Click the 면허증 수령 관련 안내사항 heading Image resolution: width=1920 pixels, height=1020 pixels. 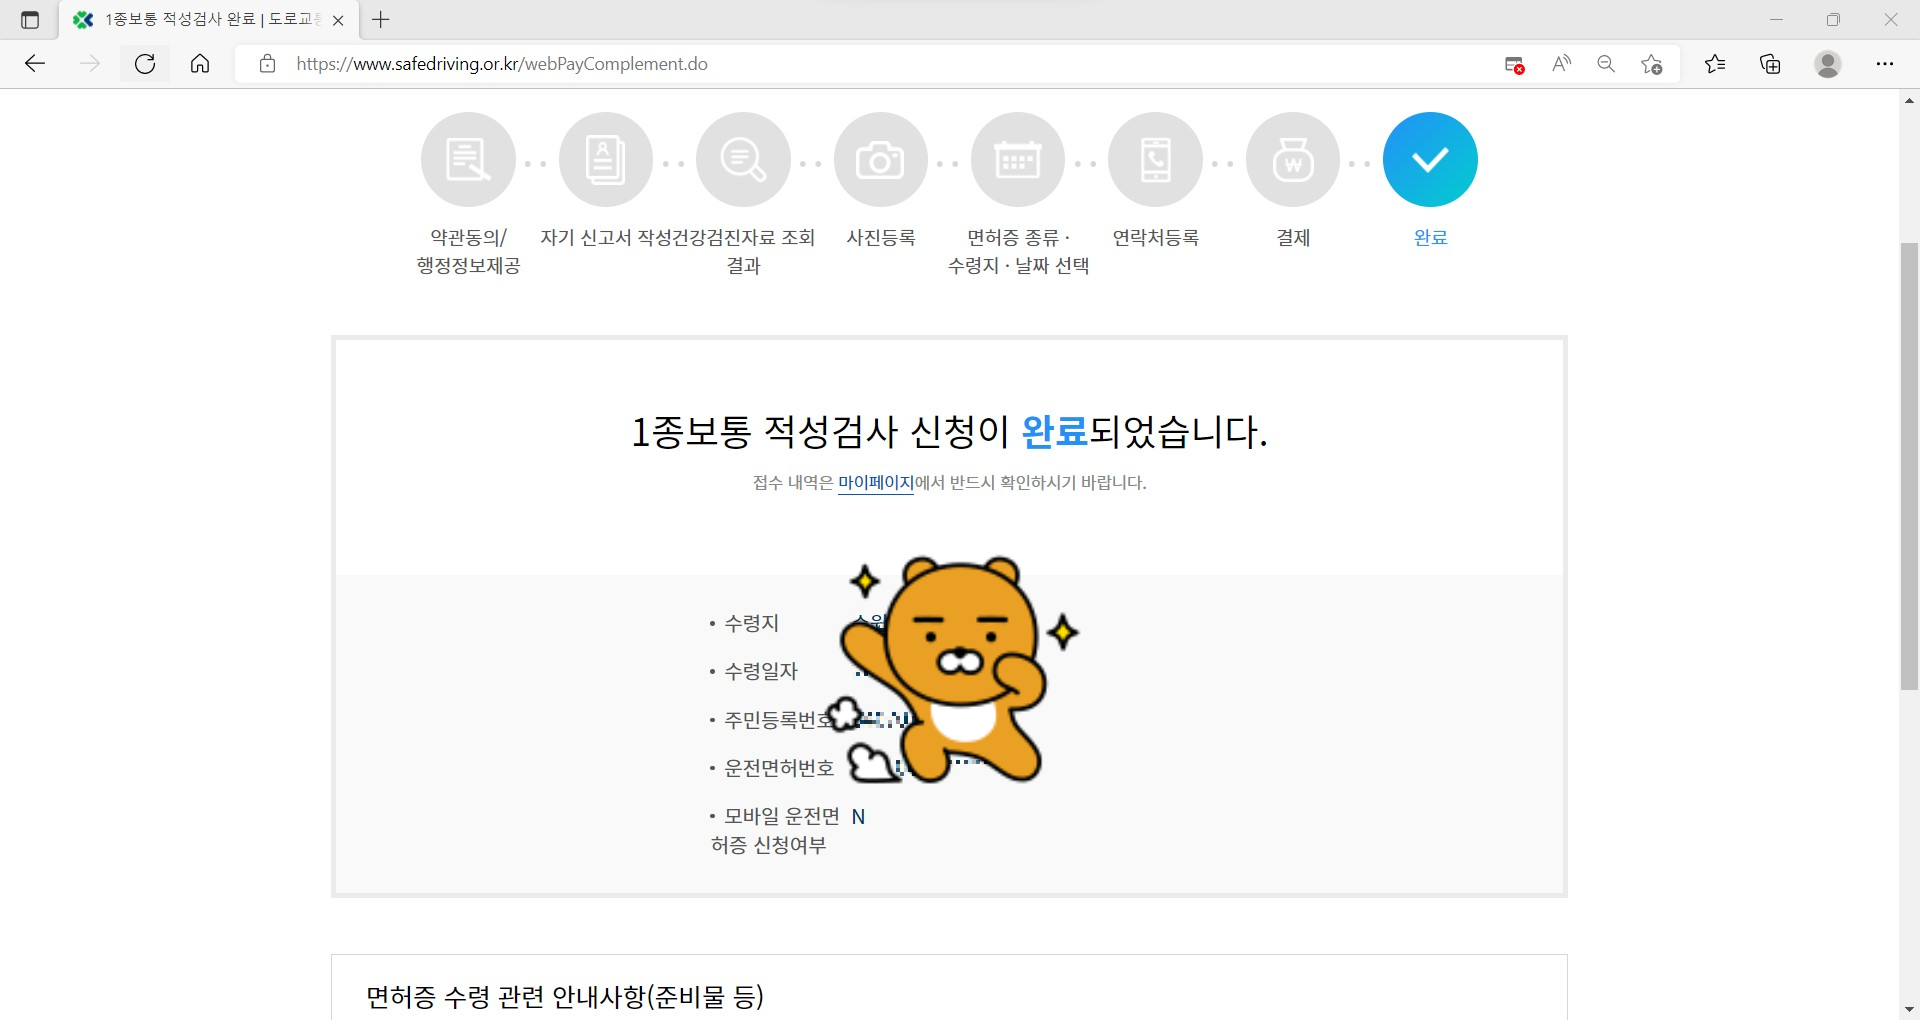pos(565,997)
